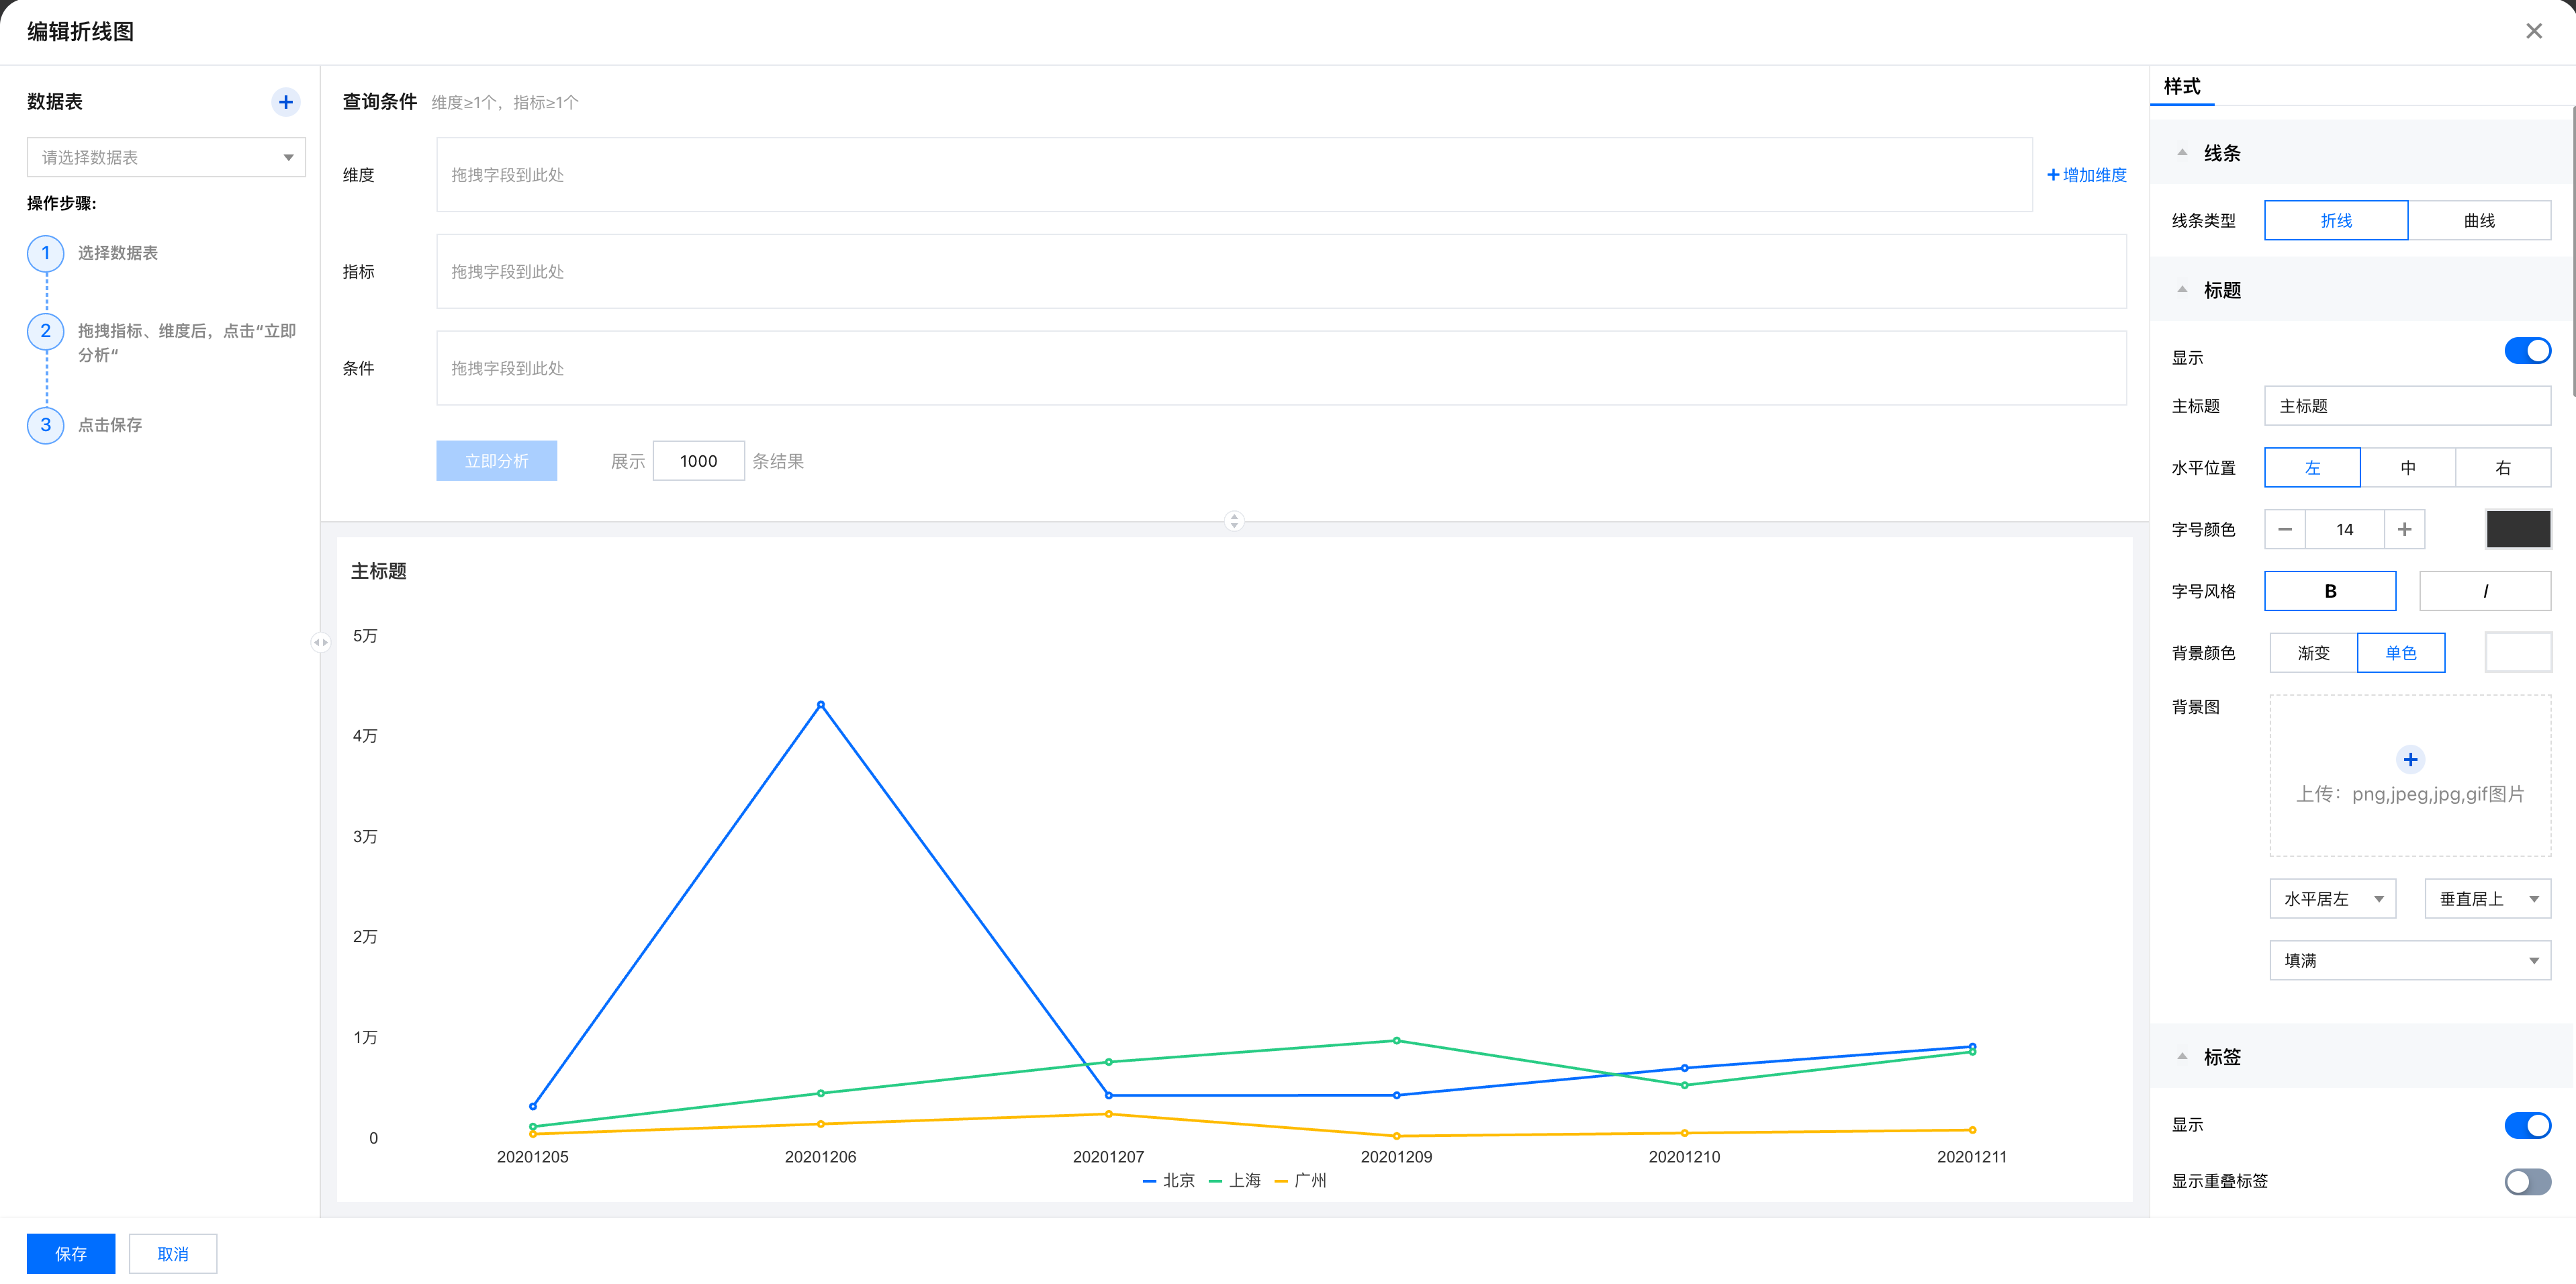Click the 保存 button
2576x1284 pixels.
71,1254
